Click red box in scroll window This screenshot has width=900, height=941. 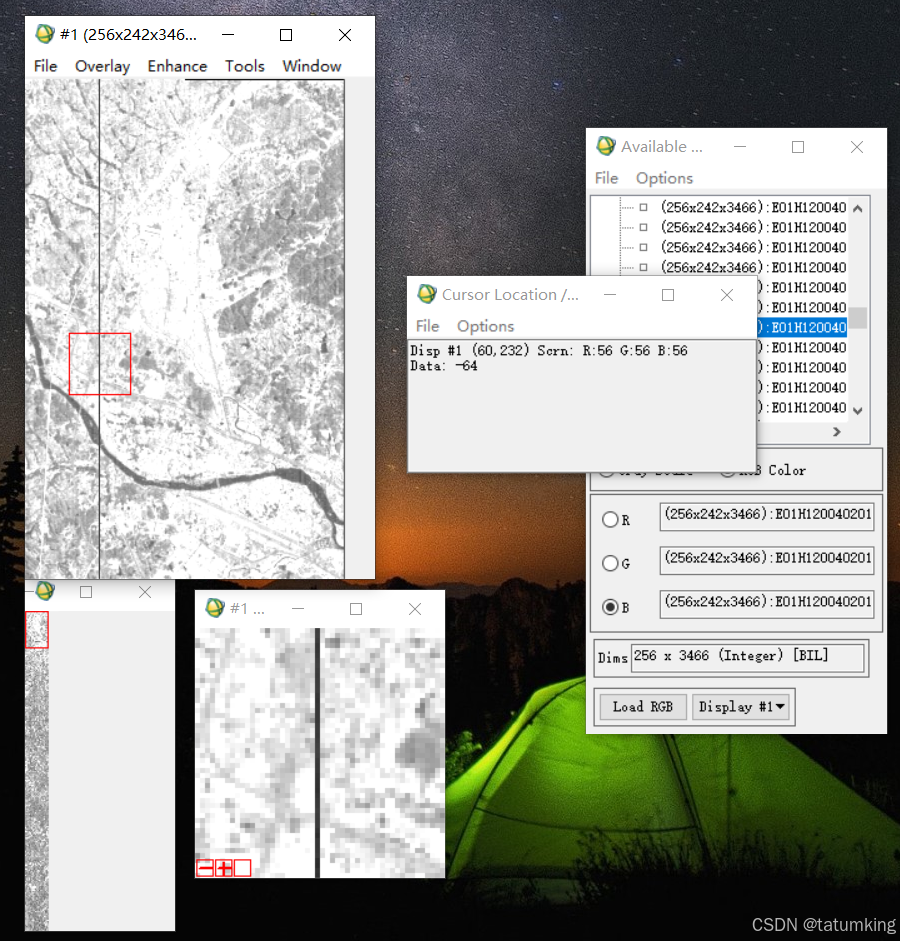point(37,630)
